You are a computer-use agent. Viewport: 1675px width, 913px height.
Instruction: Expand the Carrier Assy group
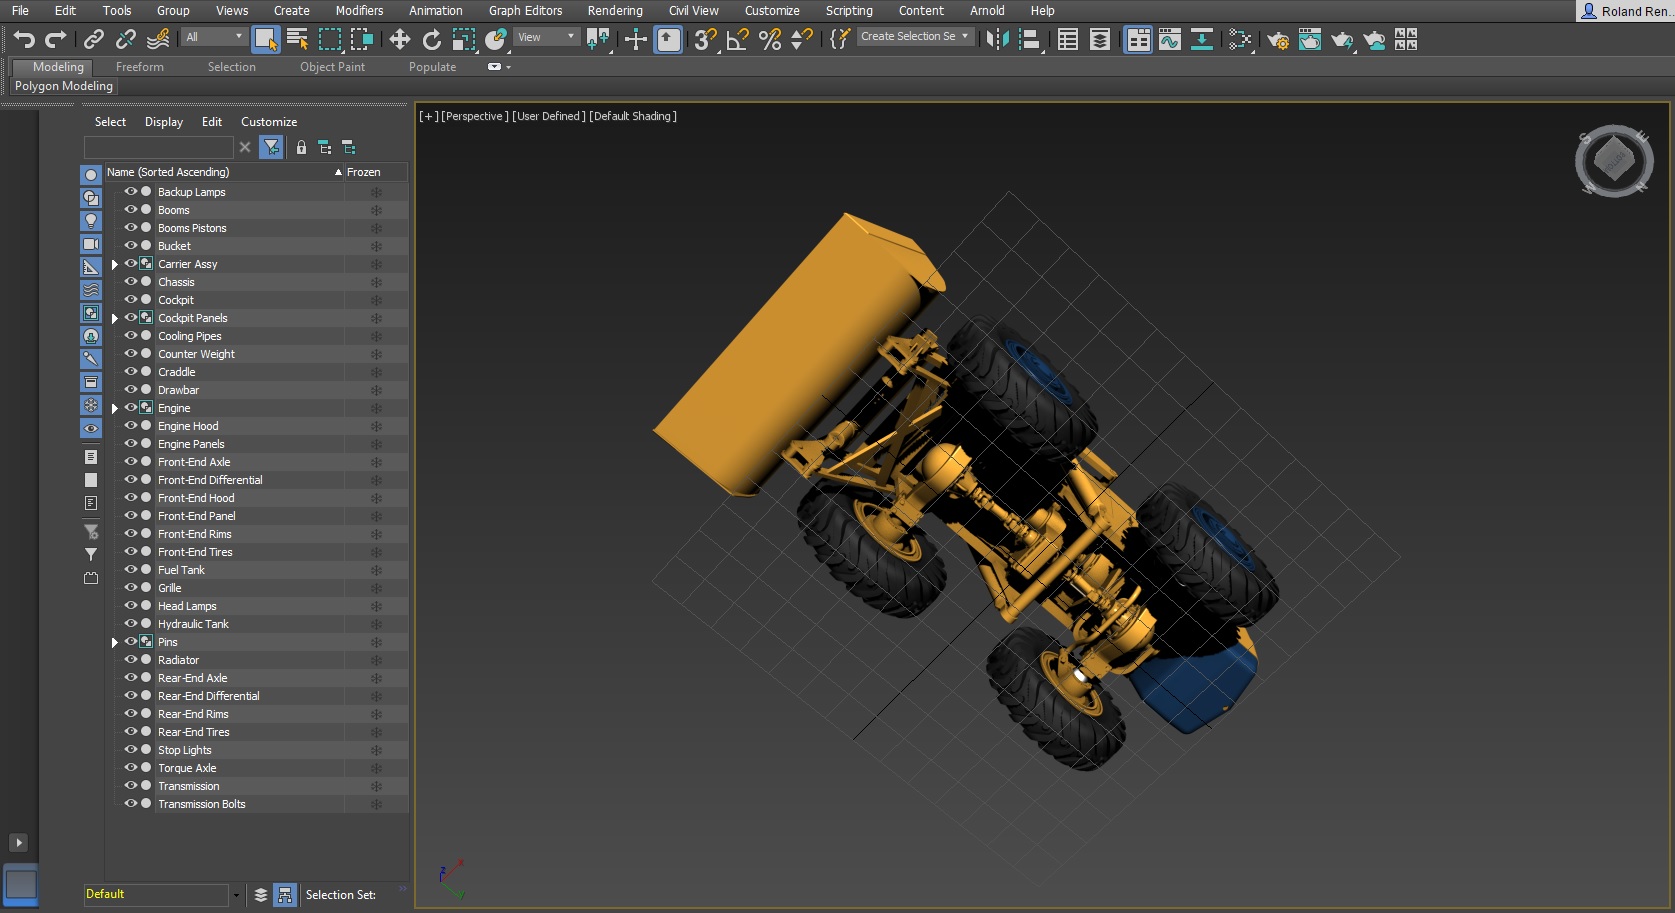(x=115, y=264)
